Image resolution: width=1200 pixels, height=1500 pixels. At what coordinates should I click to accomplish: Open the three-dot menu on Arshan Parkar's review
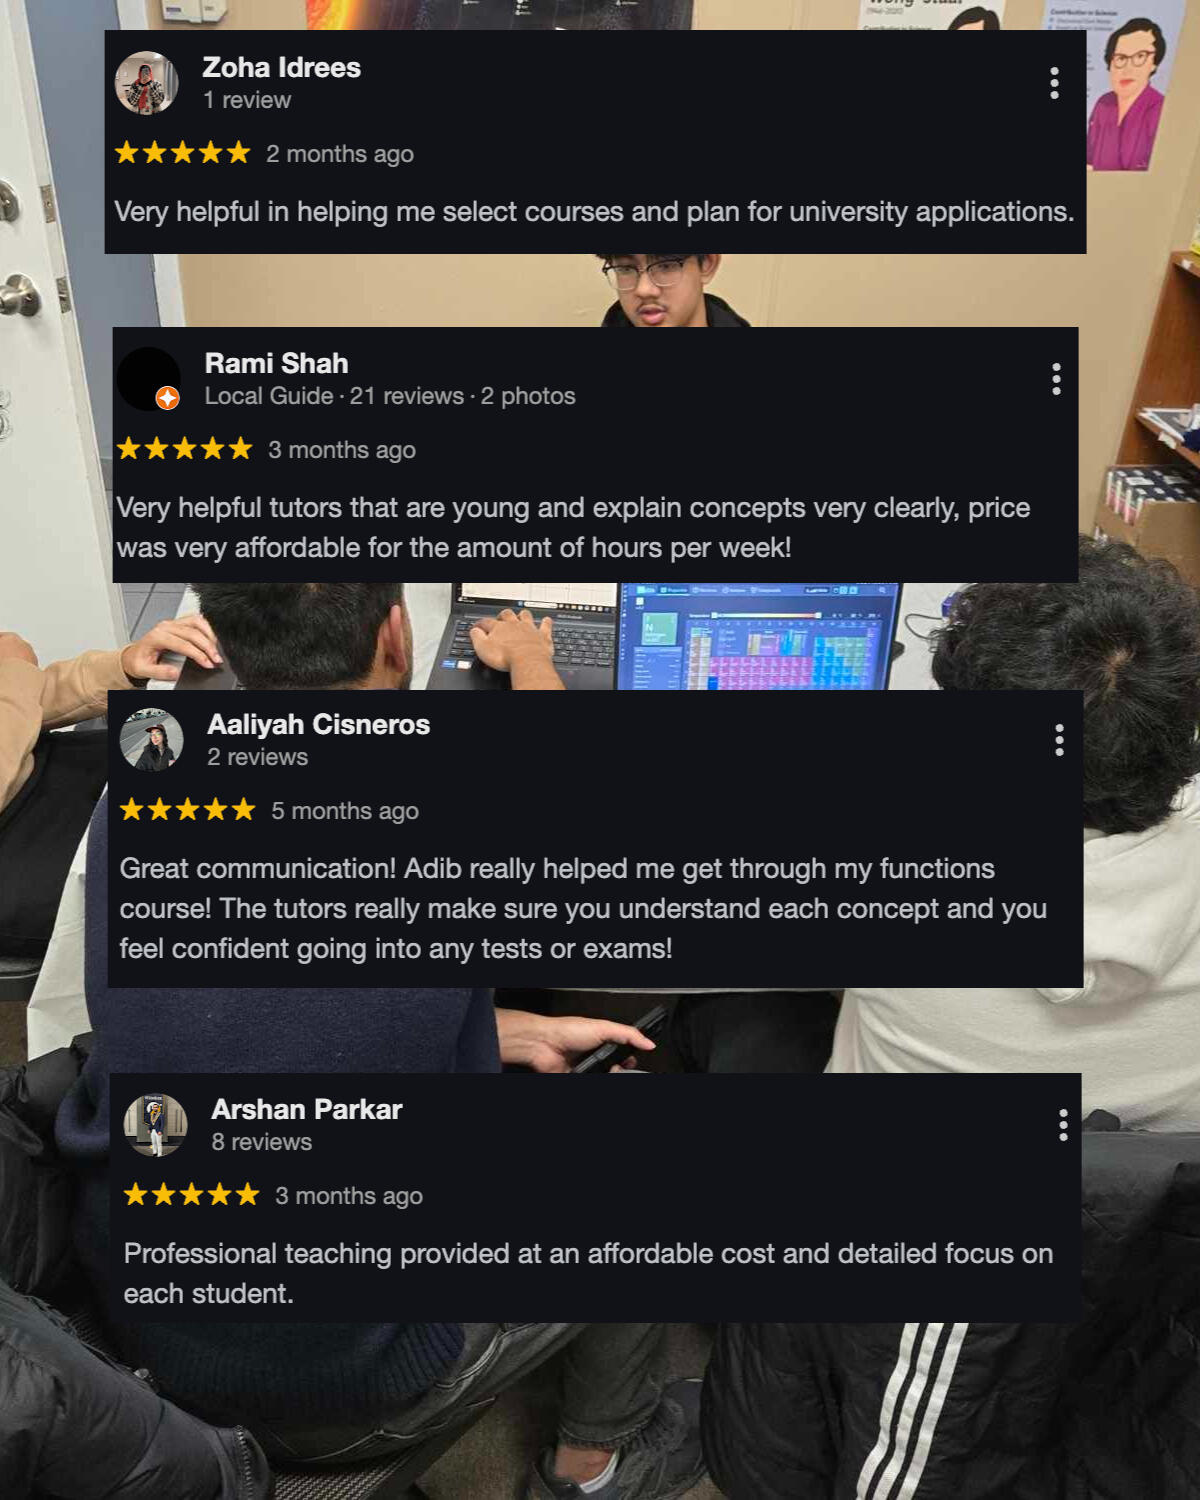pyautogui.click(x=1063, y=1125)
